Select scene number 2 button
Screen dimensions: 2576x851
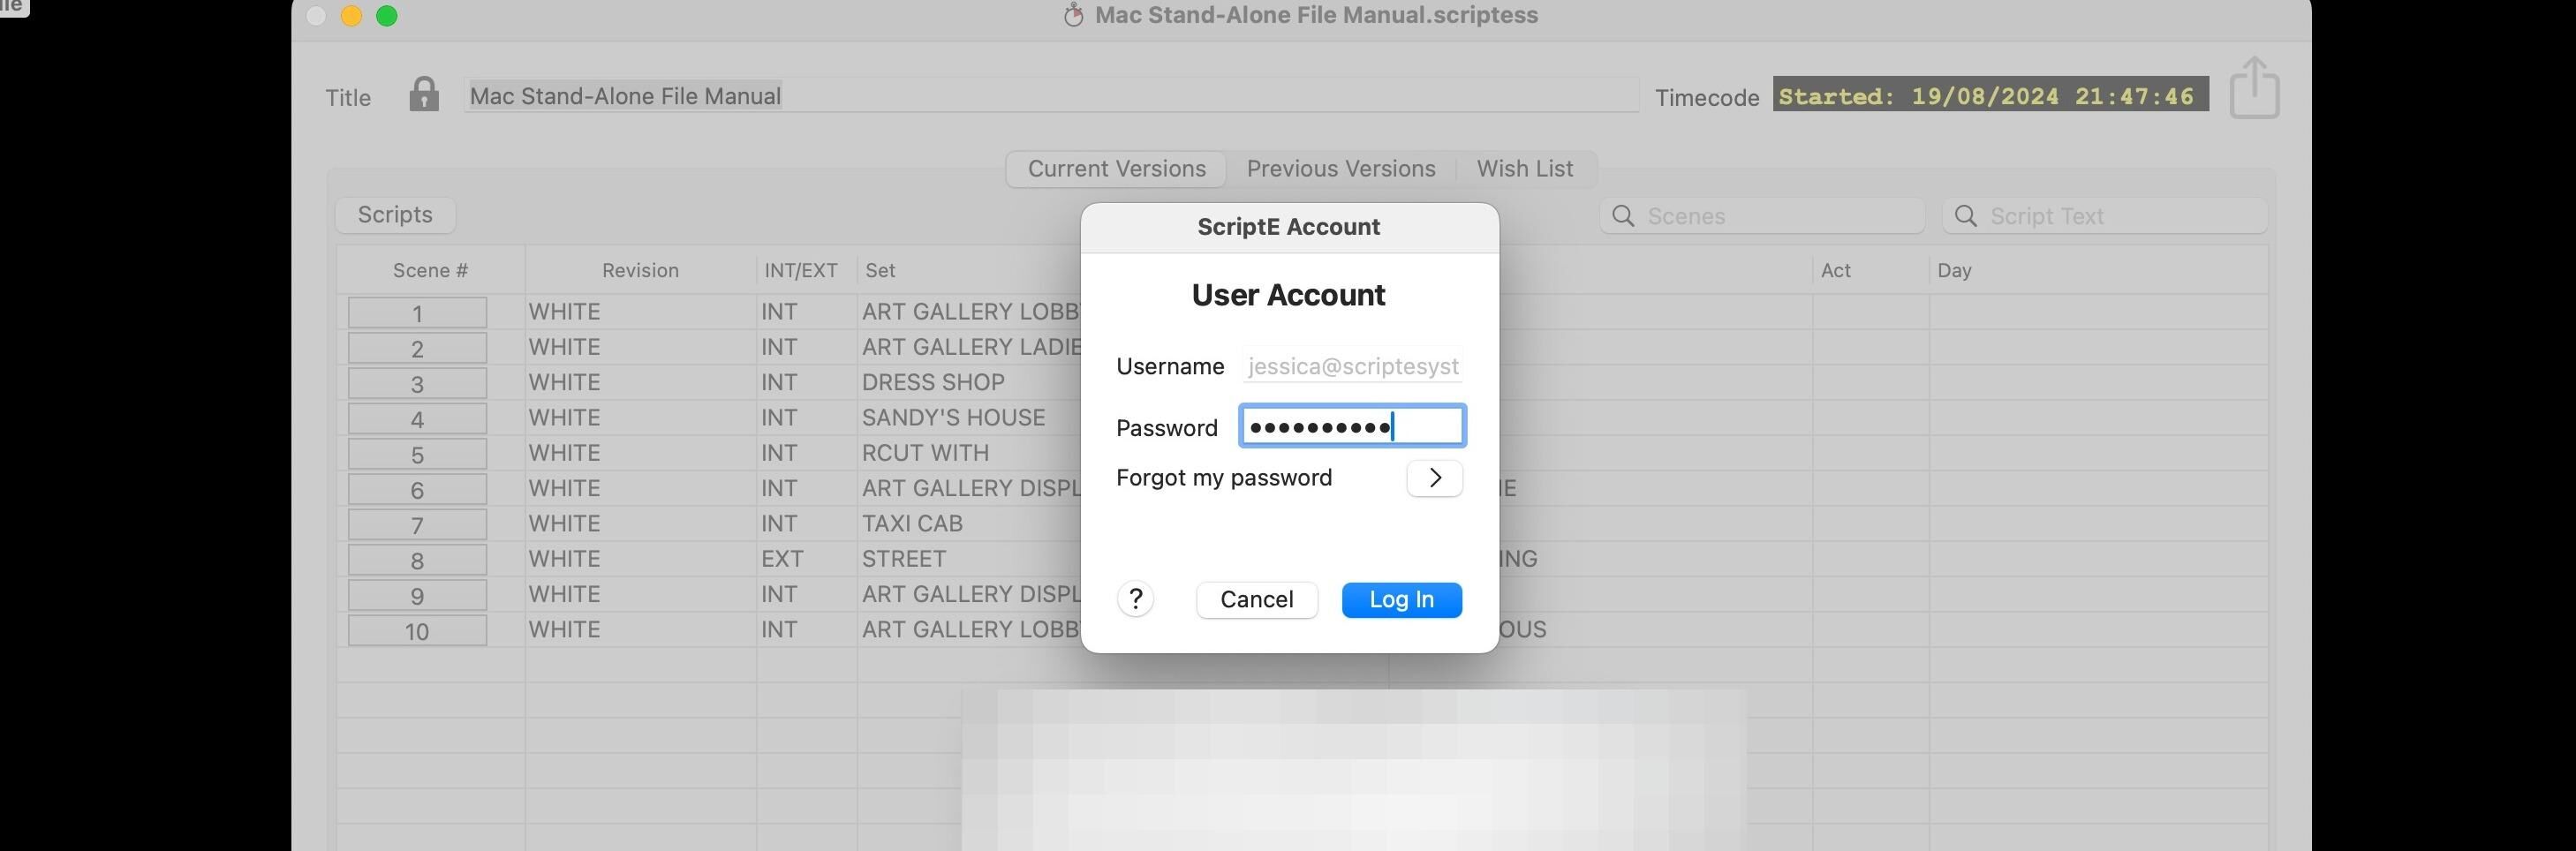[417, 348]
